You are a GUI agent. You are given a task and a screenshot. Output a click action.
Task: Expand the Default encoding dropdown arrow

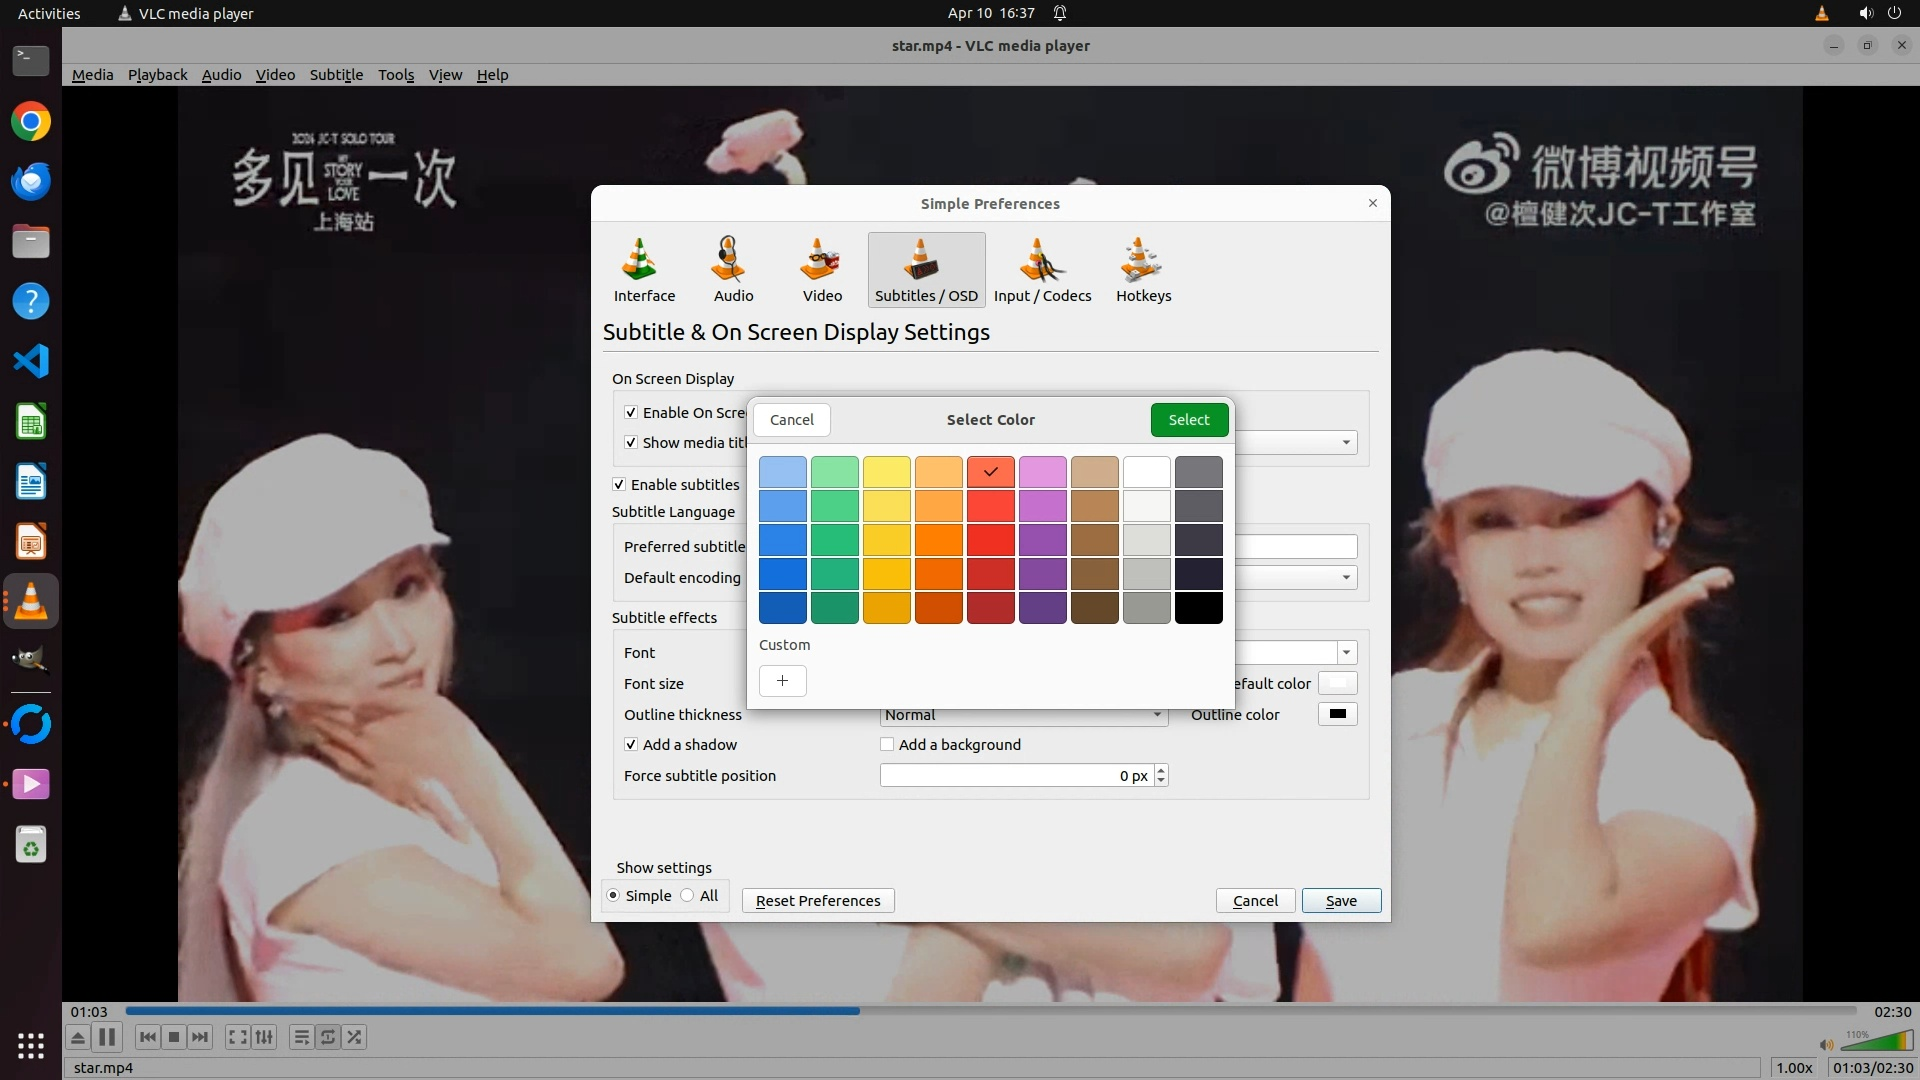click(x=1346, y=578)
